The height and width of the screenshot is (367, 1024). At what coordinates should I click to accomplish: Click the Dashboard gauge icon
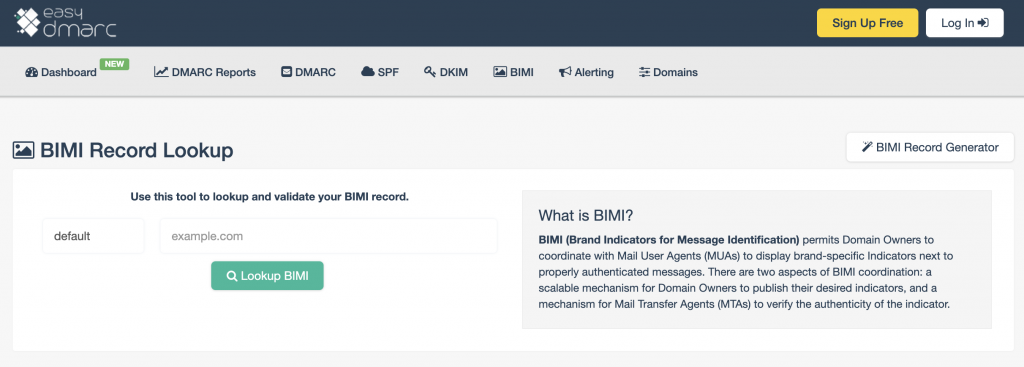pyautogui.click(x=31, y=72)
